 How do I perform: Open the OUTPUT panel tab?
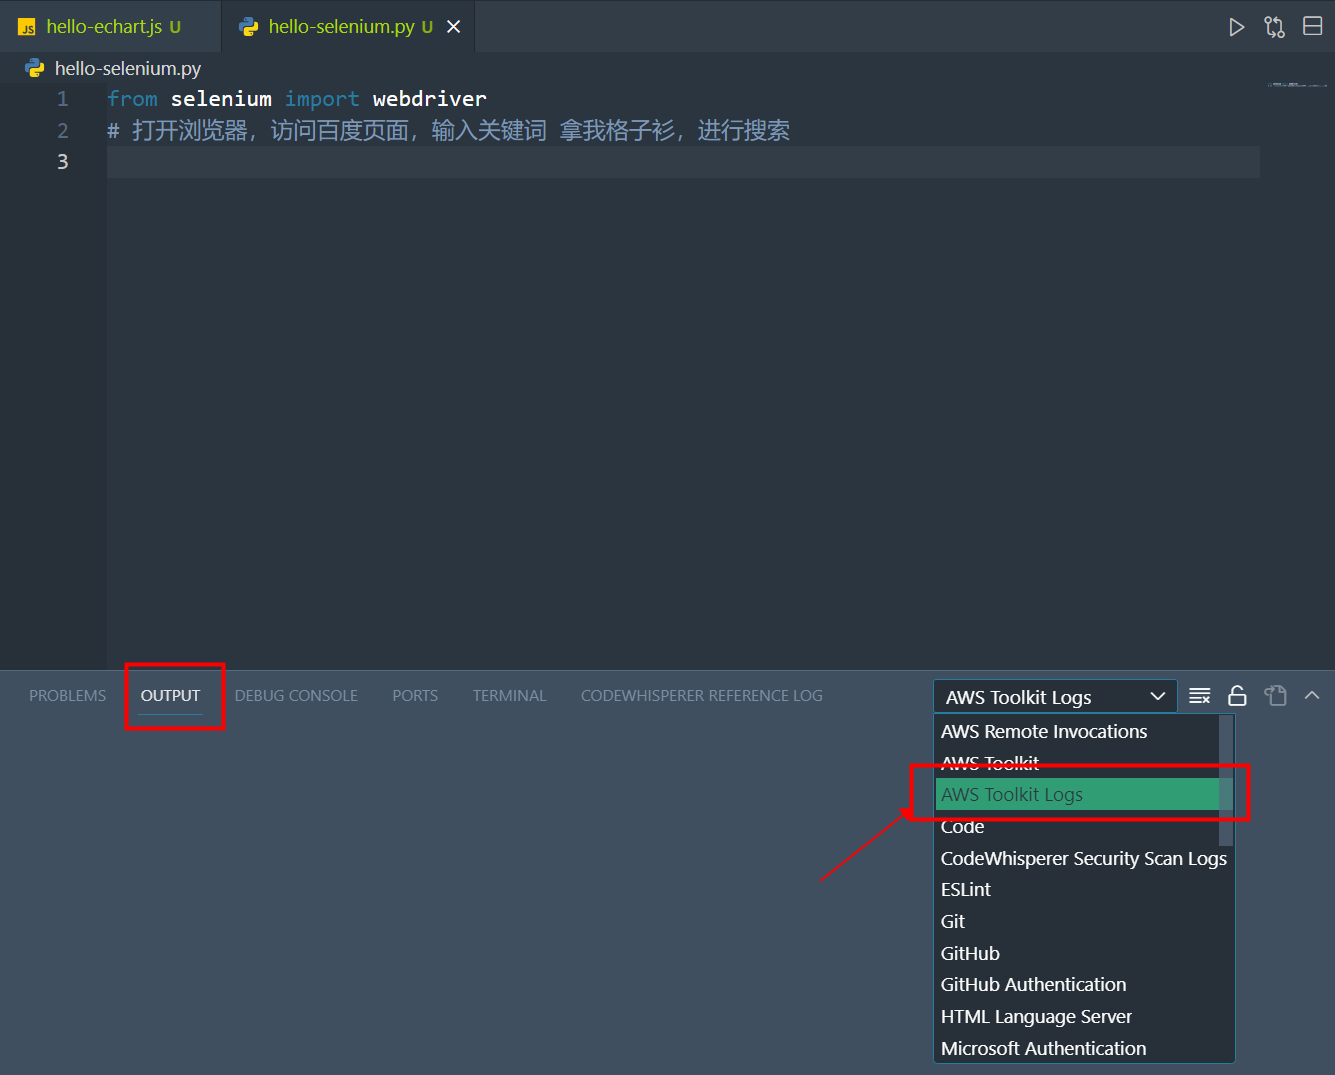tap(170, 696)
